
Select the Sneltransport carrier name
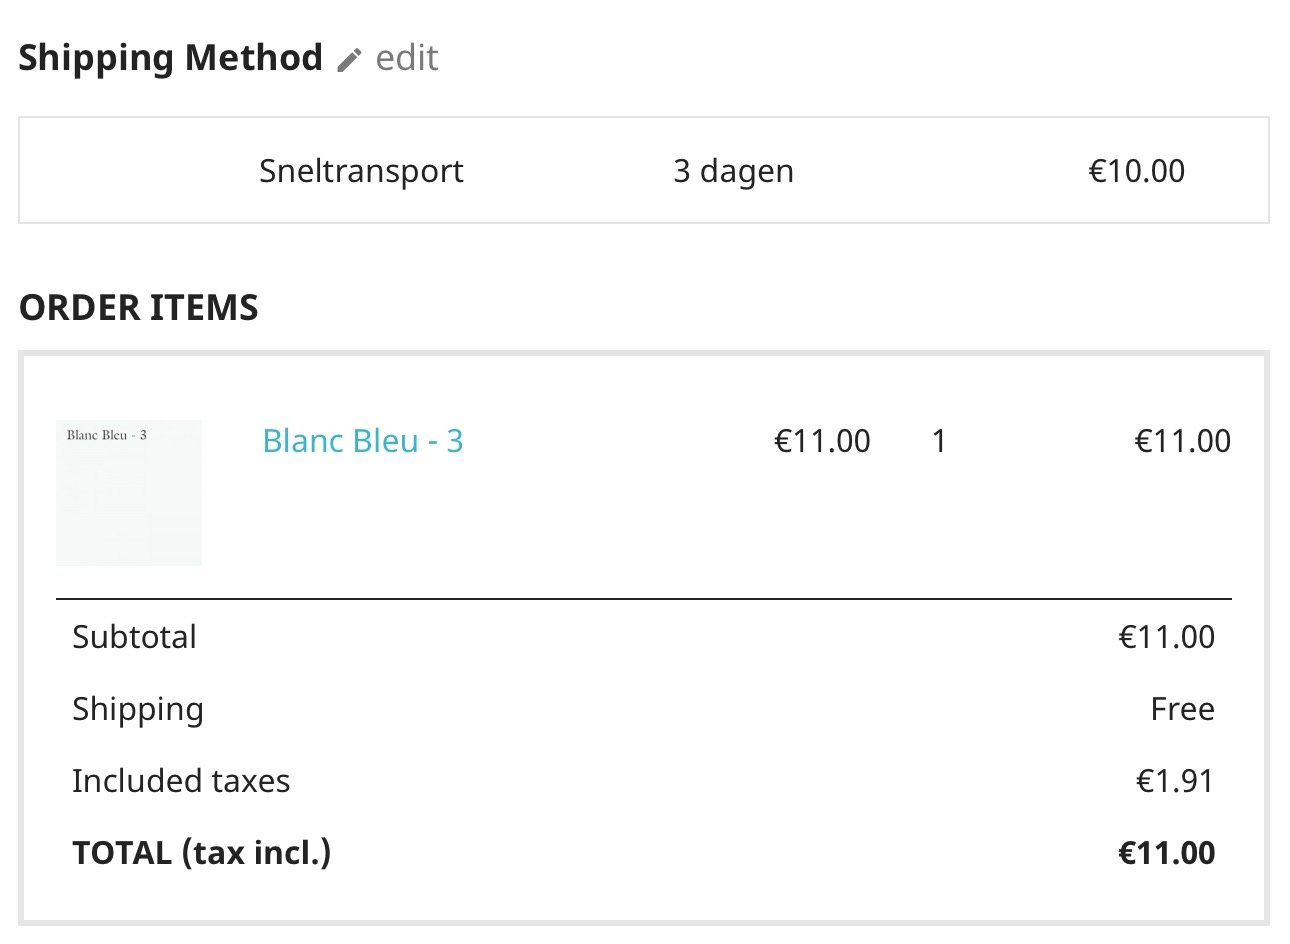tap(361, 171)
